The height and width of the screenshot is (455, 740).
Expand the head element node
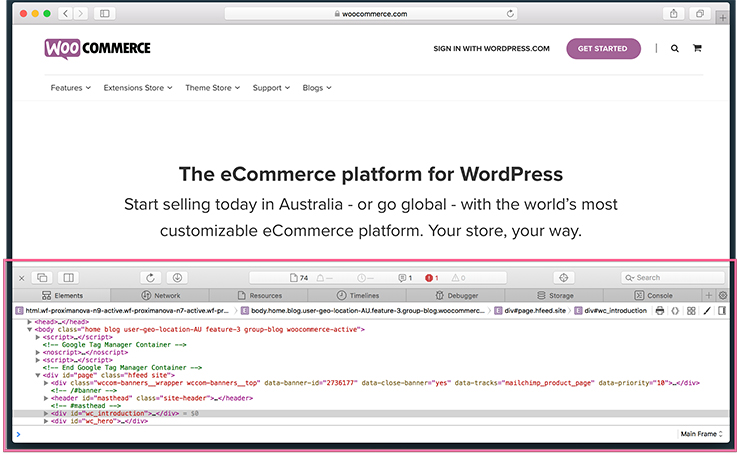click(x=29, y=322)
